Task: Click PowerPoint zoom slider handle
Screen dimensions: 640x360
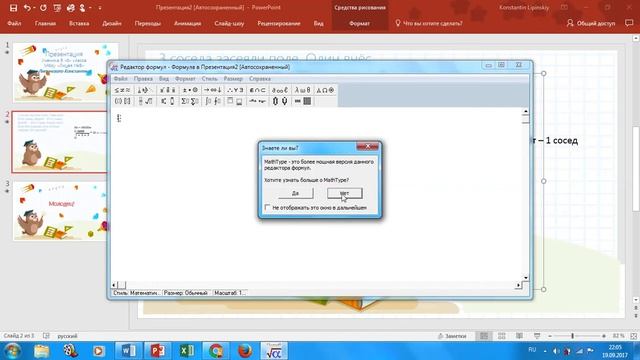Action: pyautogui.click(x=572, y=336)
